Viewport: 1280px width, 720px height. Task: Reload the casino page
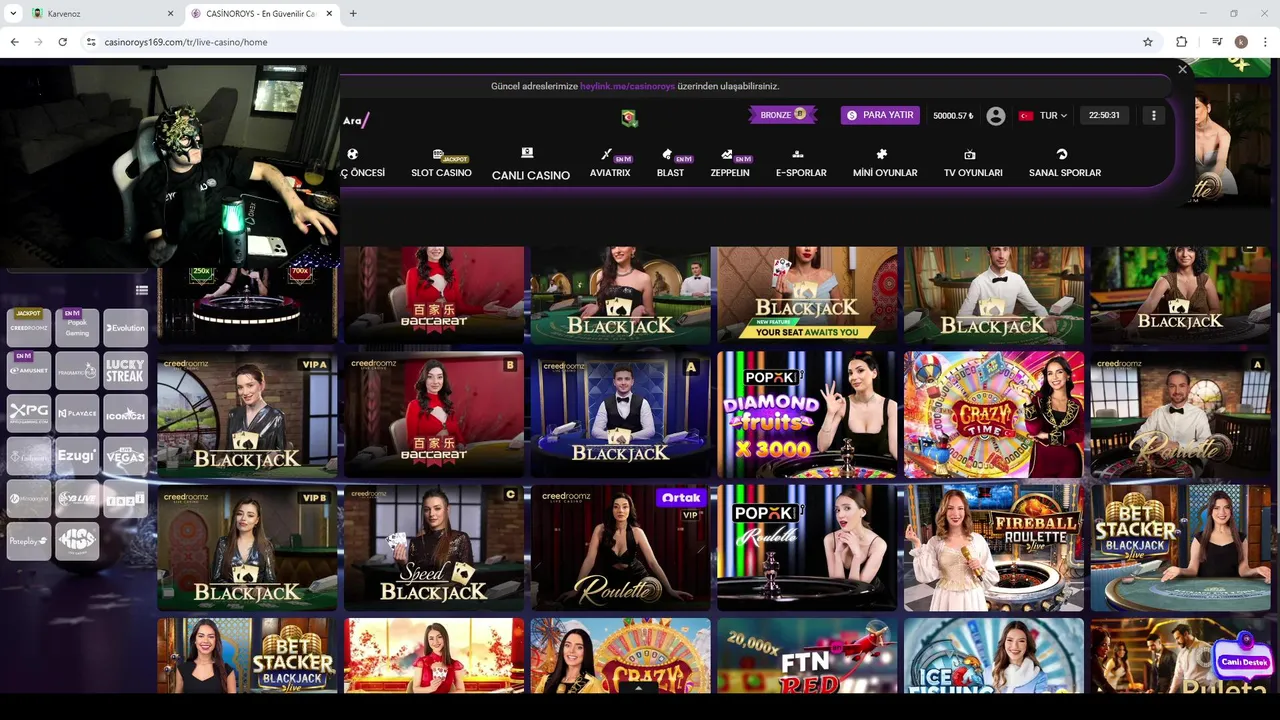62,42
